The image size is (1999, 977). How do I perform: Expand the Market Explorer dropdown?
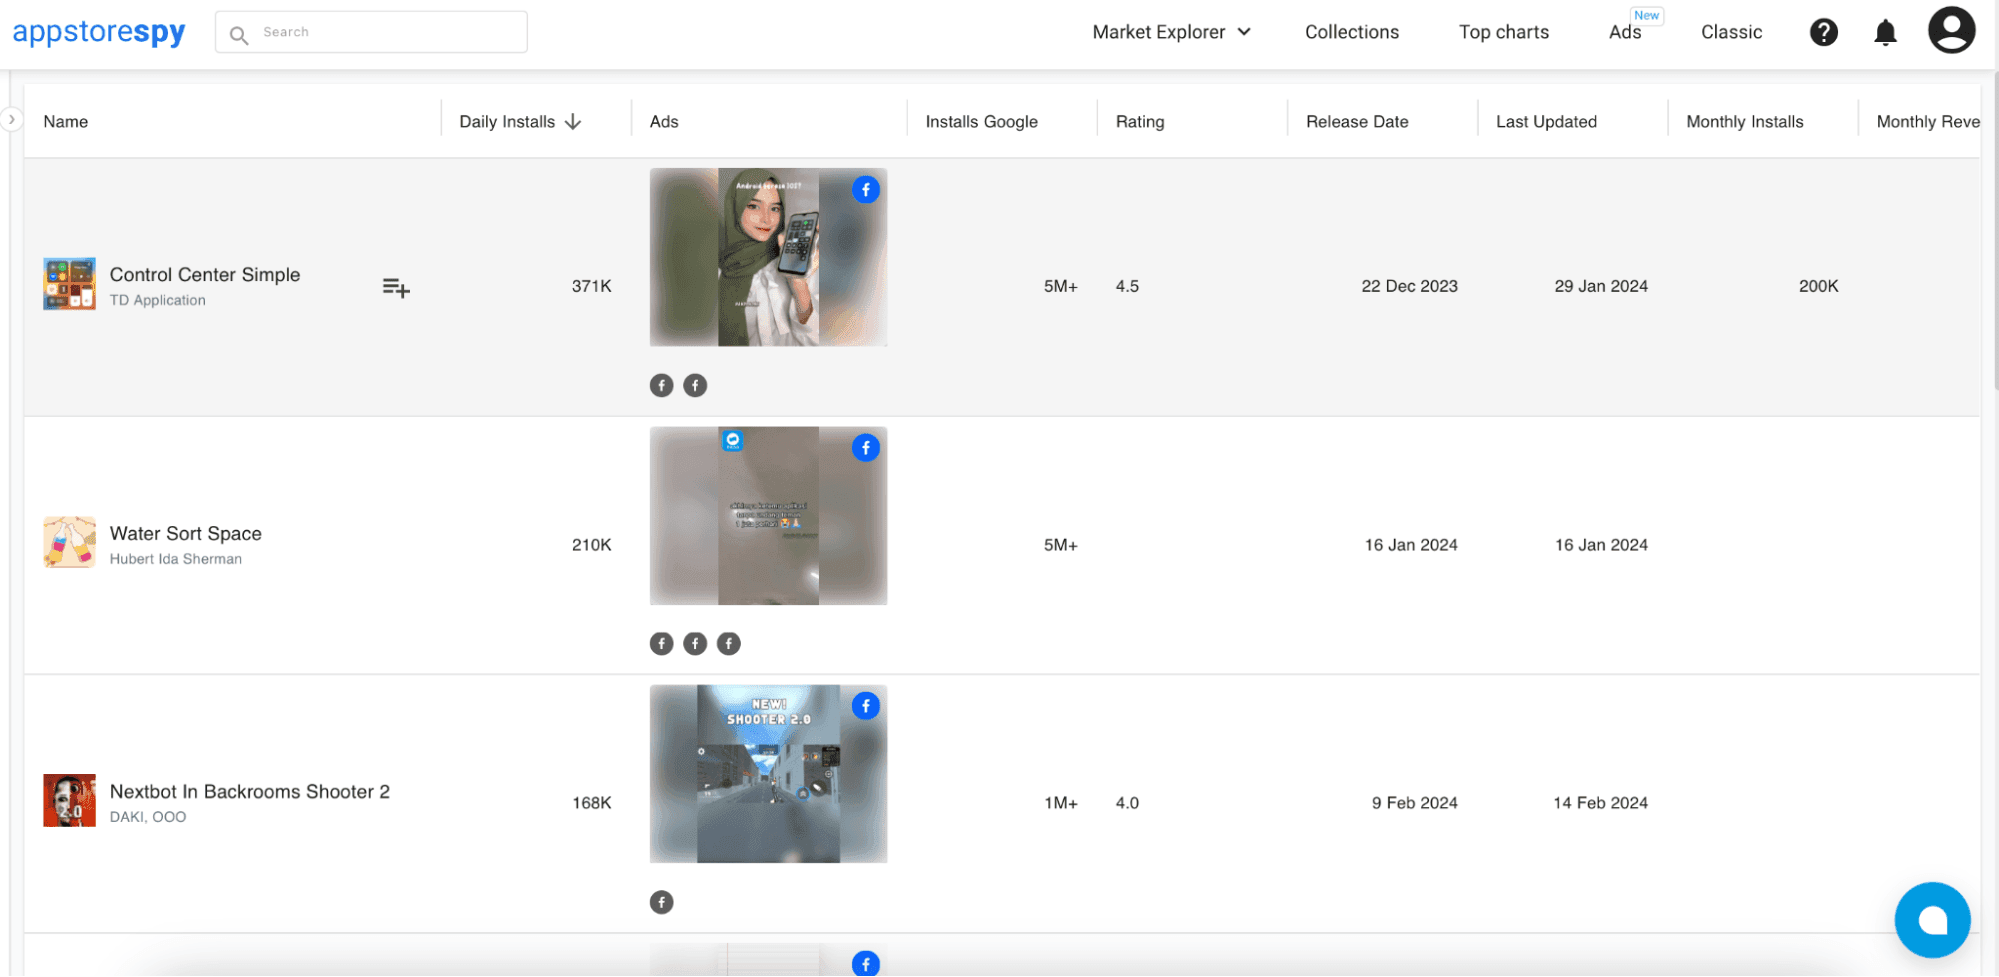coord(1171,32)
